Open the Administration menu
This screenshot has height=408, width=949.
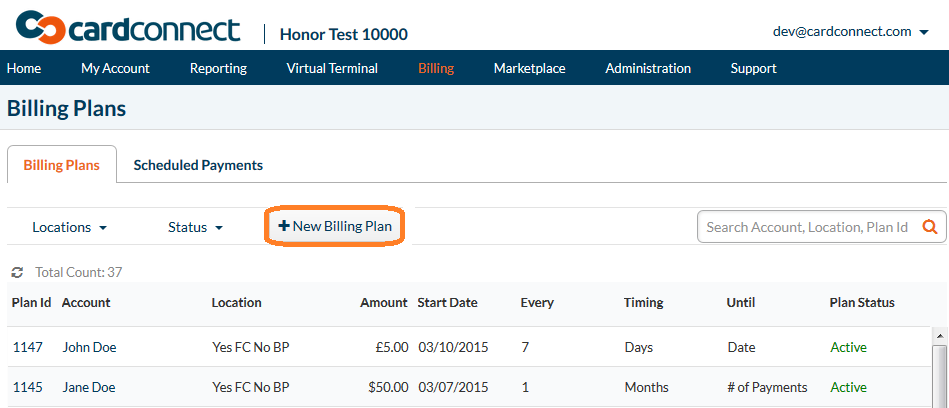[x=648, y=68]
